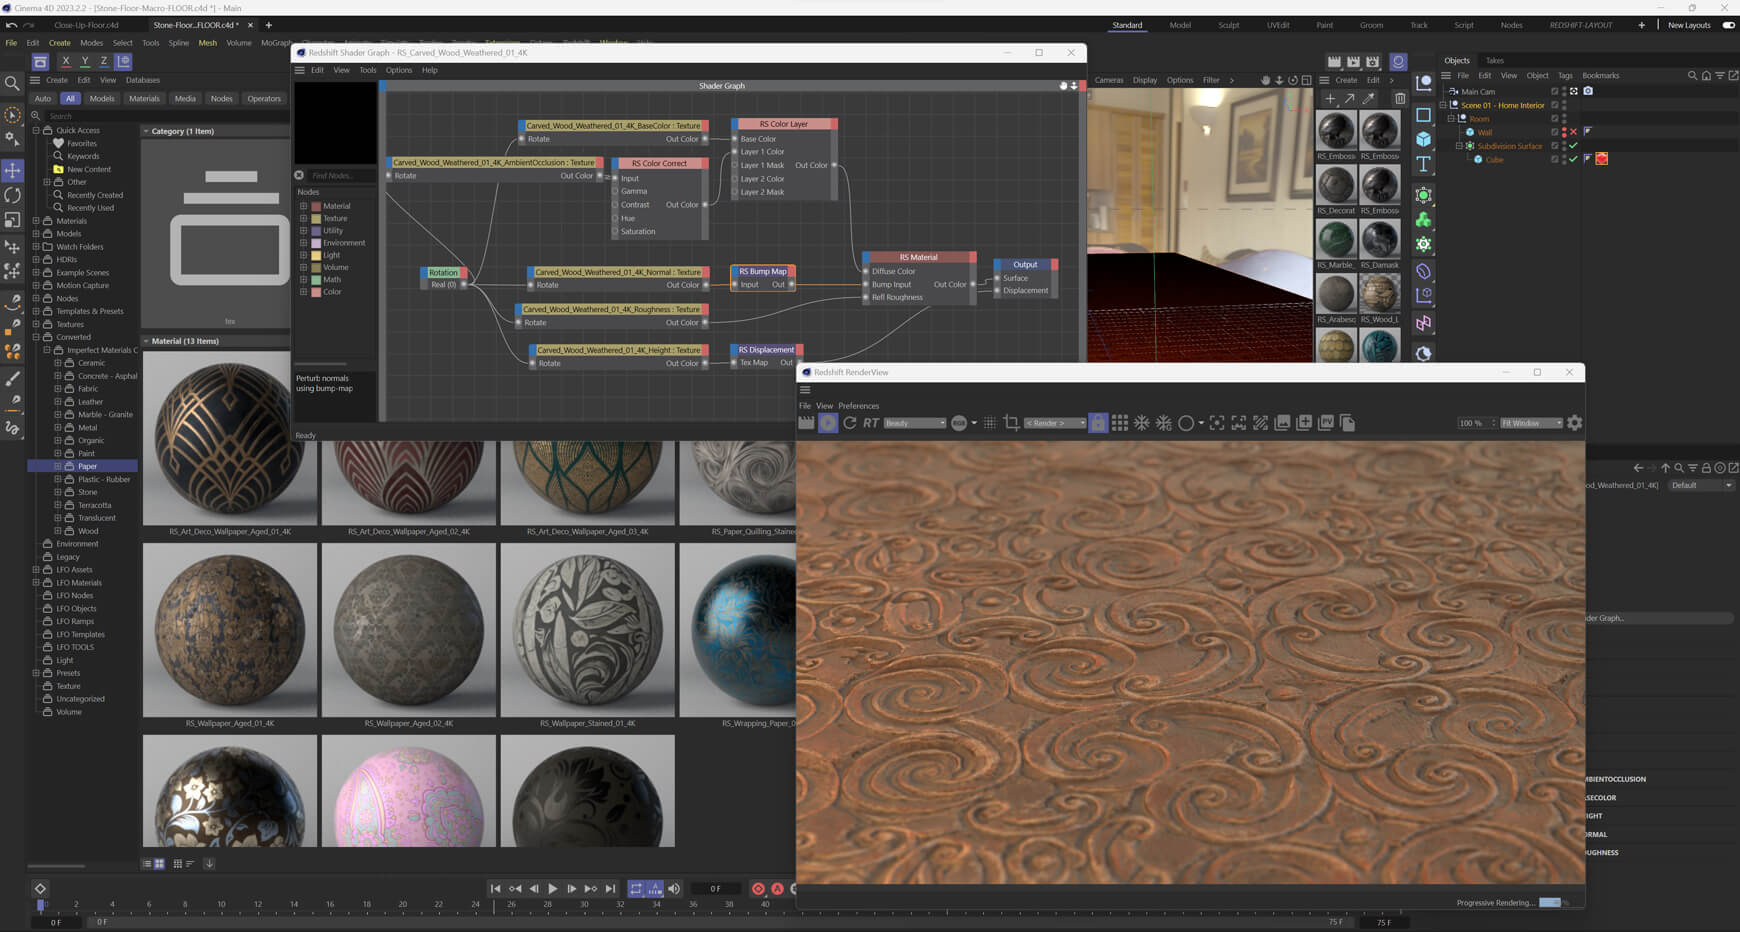Select the Sculpt layout tab
This screenshot has height=932, width=1740.
pos(1228,25)
